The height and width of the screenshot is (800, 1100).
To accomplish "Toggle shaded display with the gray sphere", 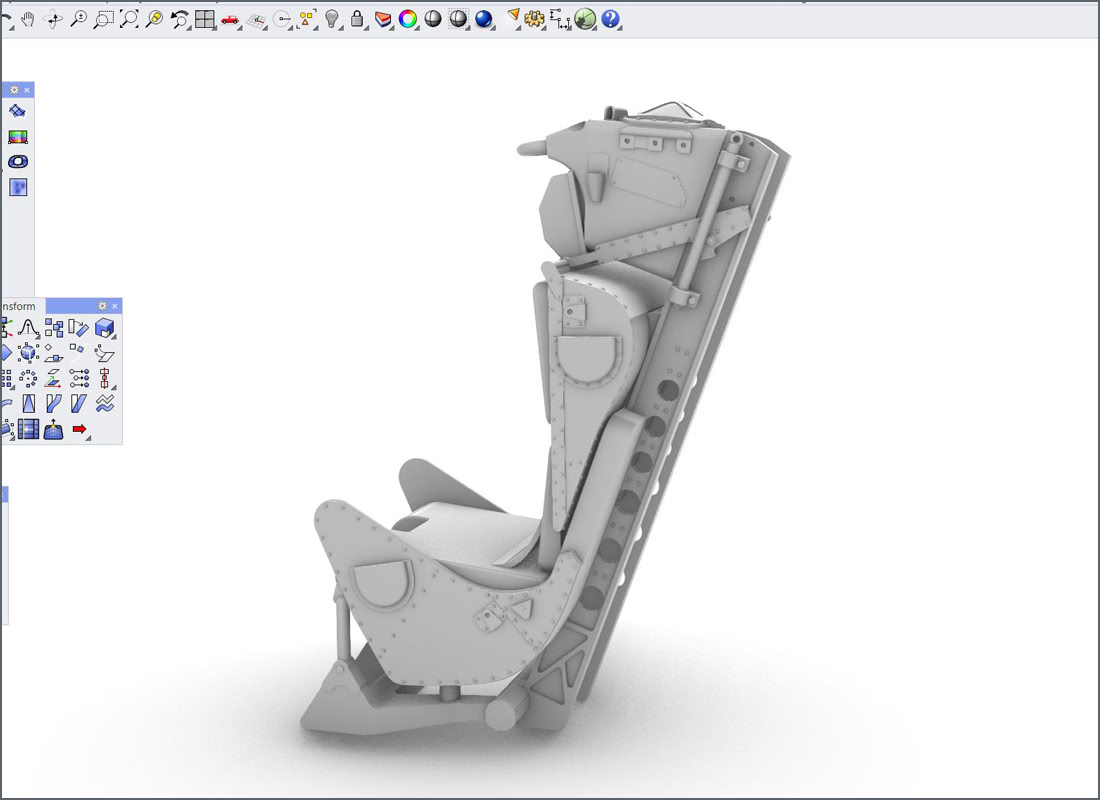I will pos(433,18).
